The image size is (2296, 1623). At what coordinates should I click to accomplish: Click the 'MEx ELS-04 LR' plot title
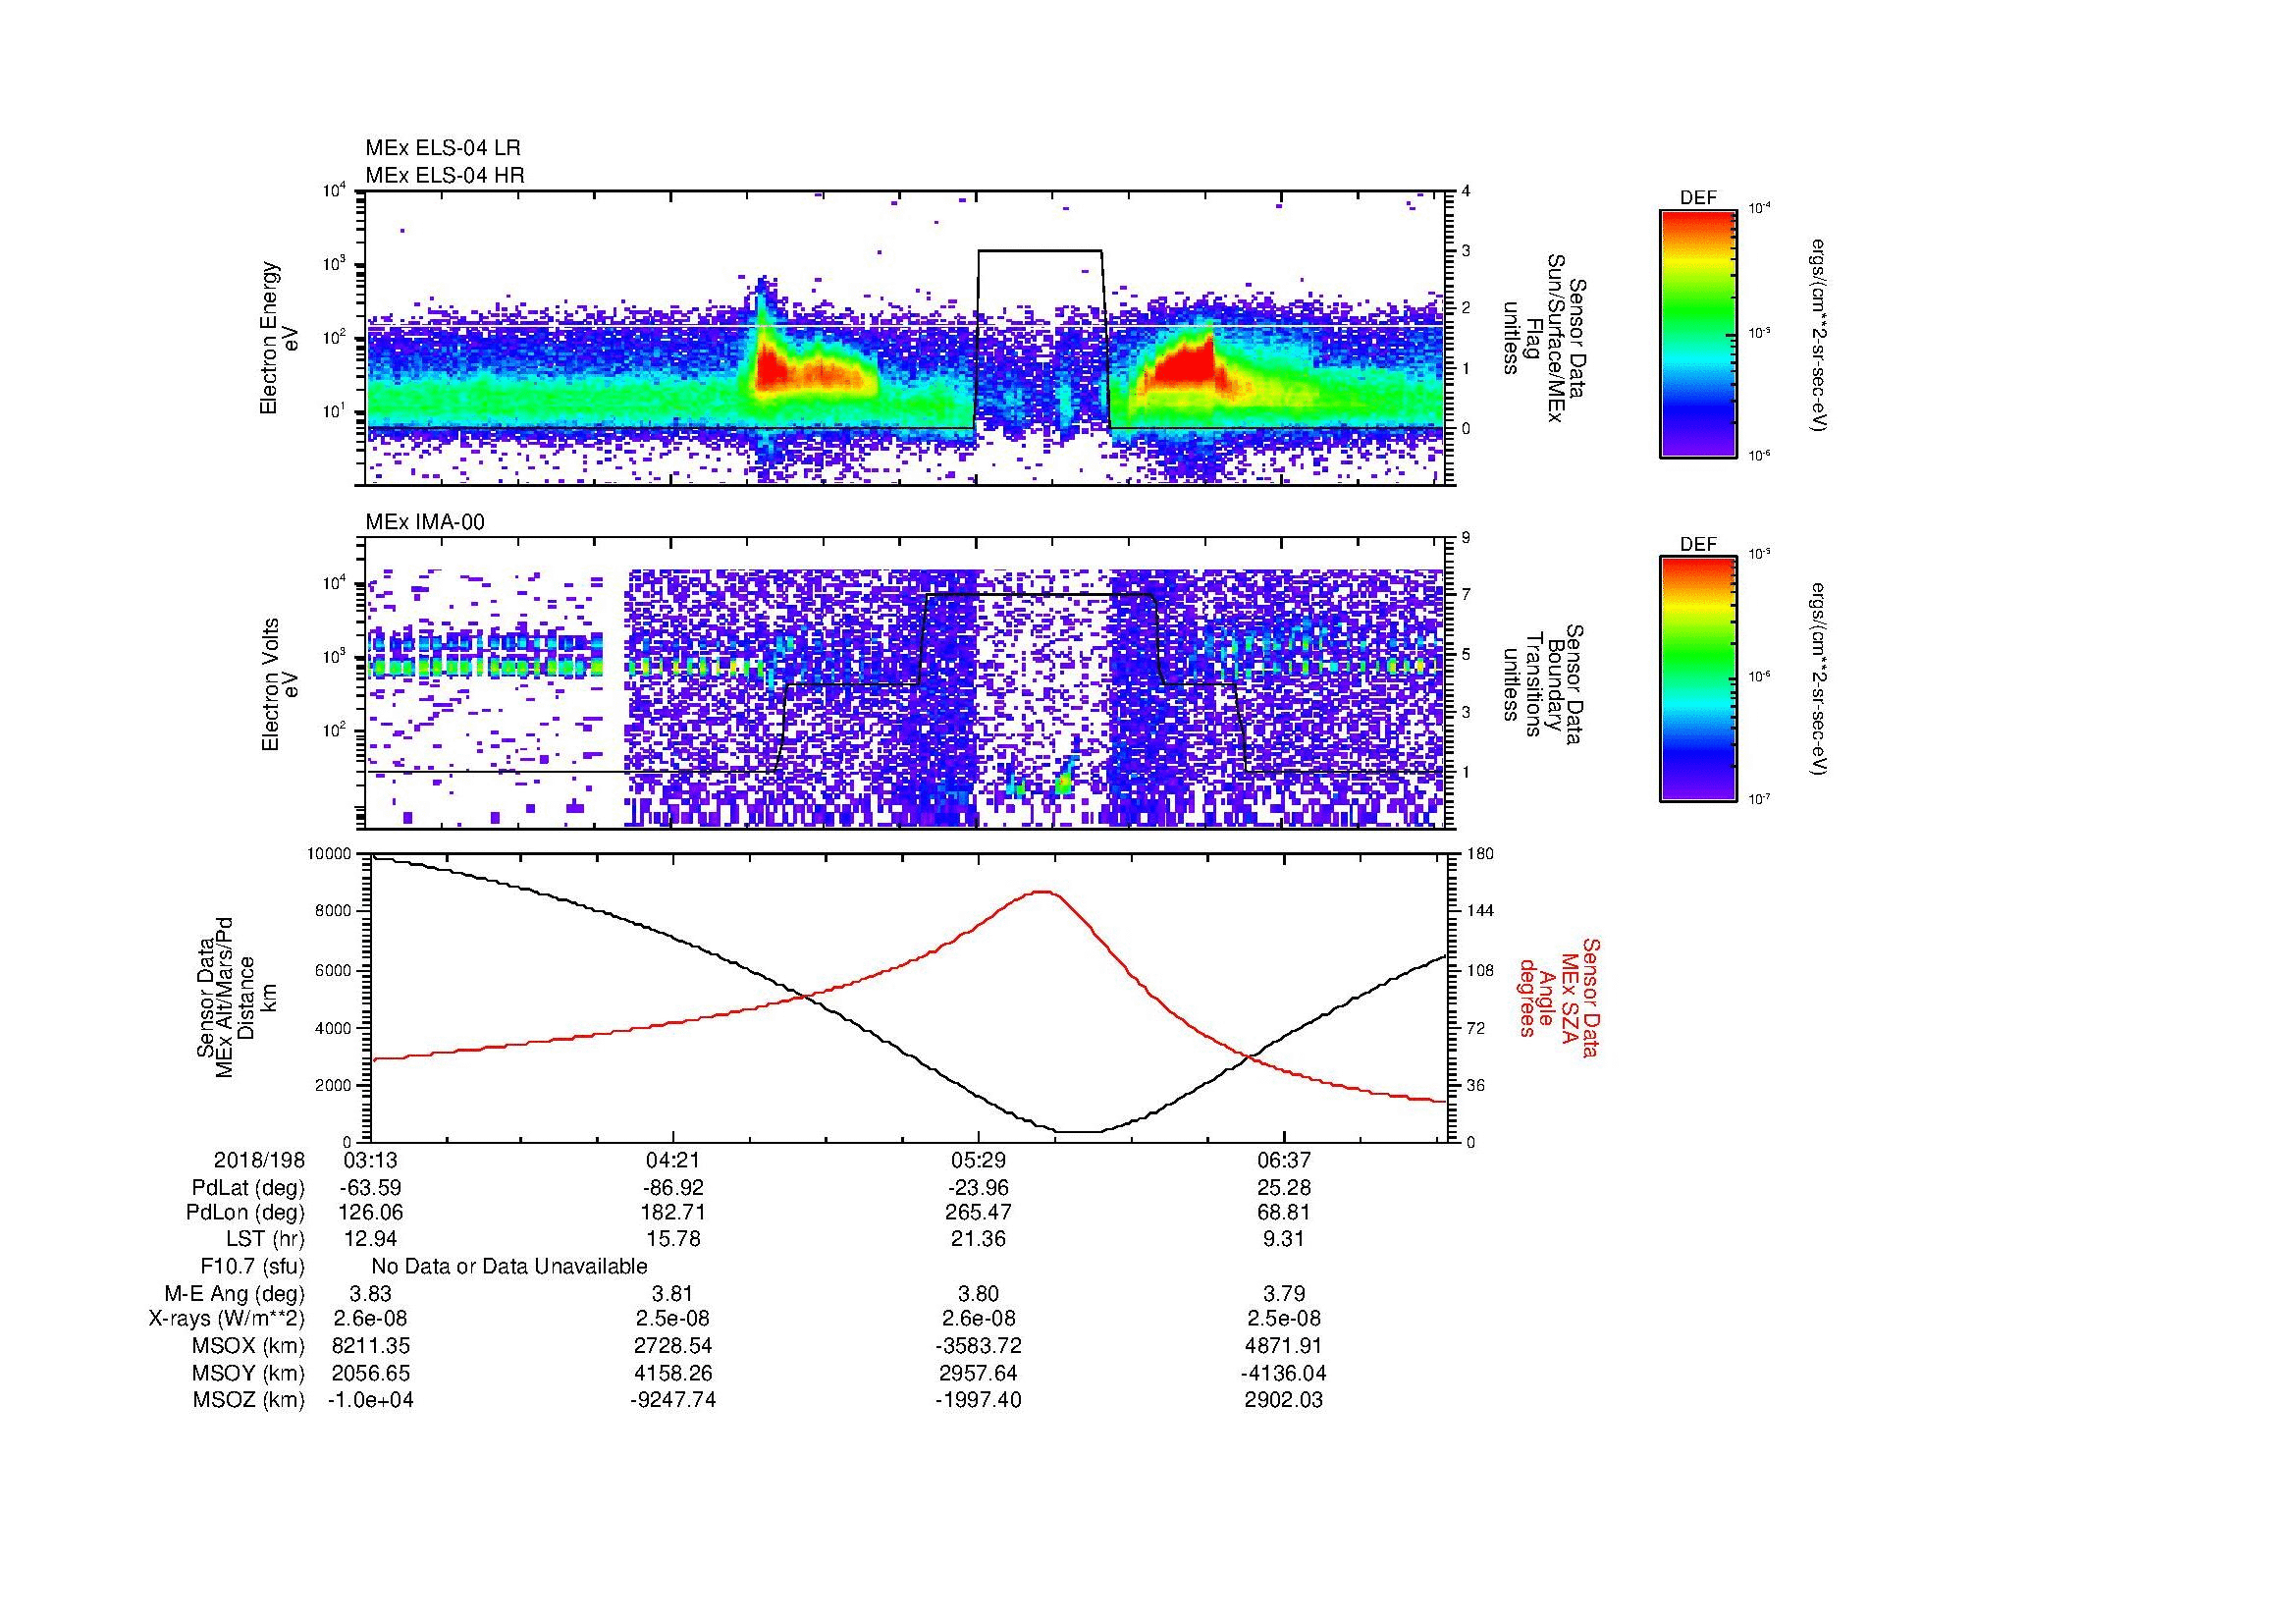443,148
